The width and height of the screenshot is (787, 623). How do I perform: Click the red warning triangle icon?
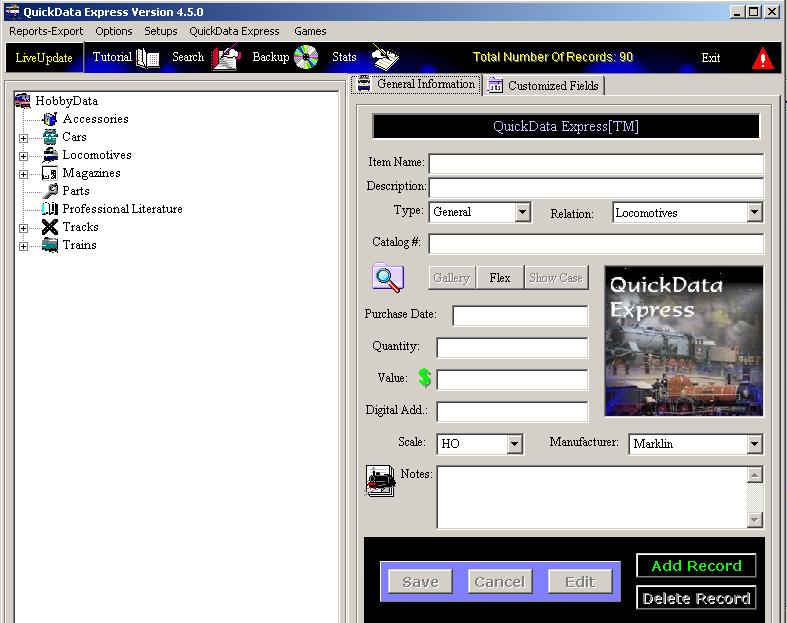pos(763,58)
